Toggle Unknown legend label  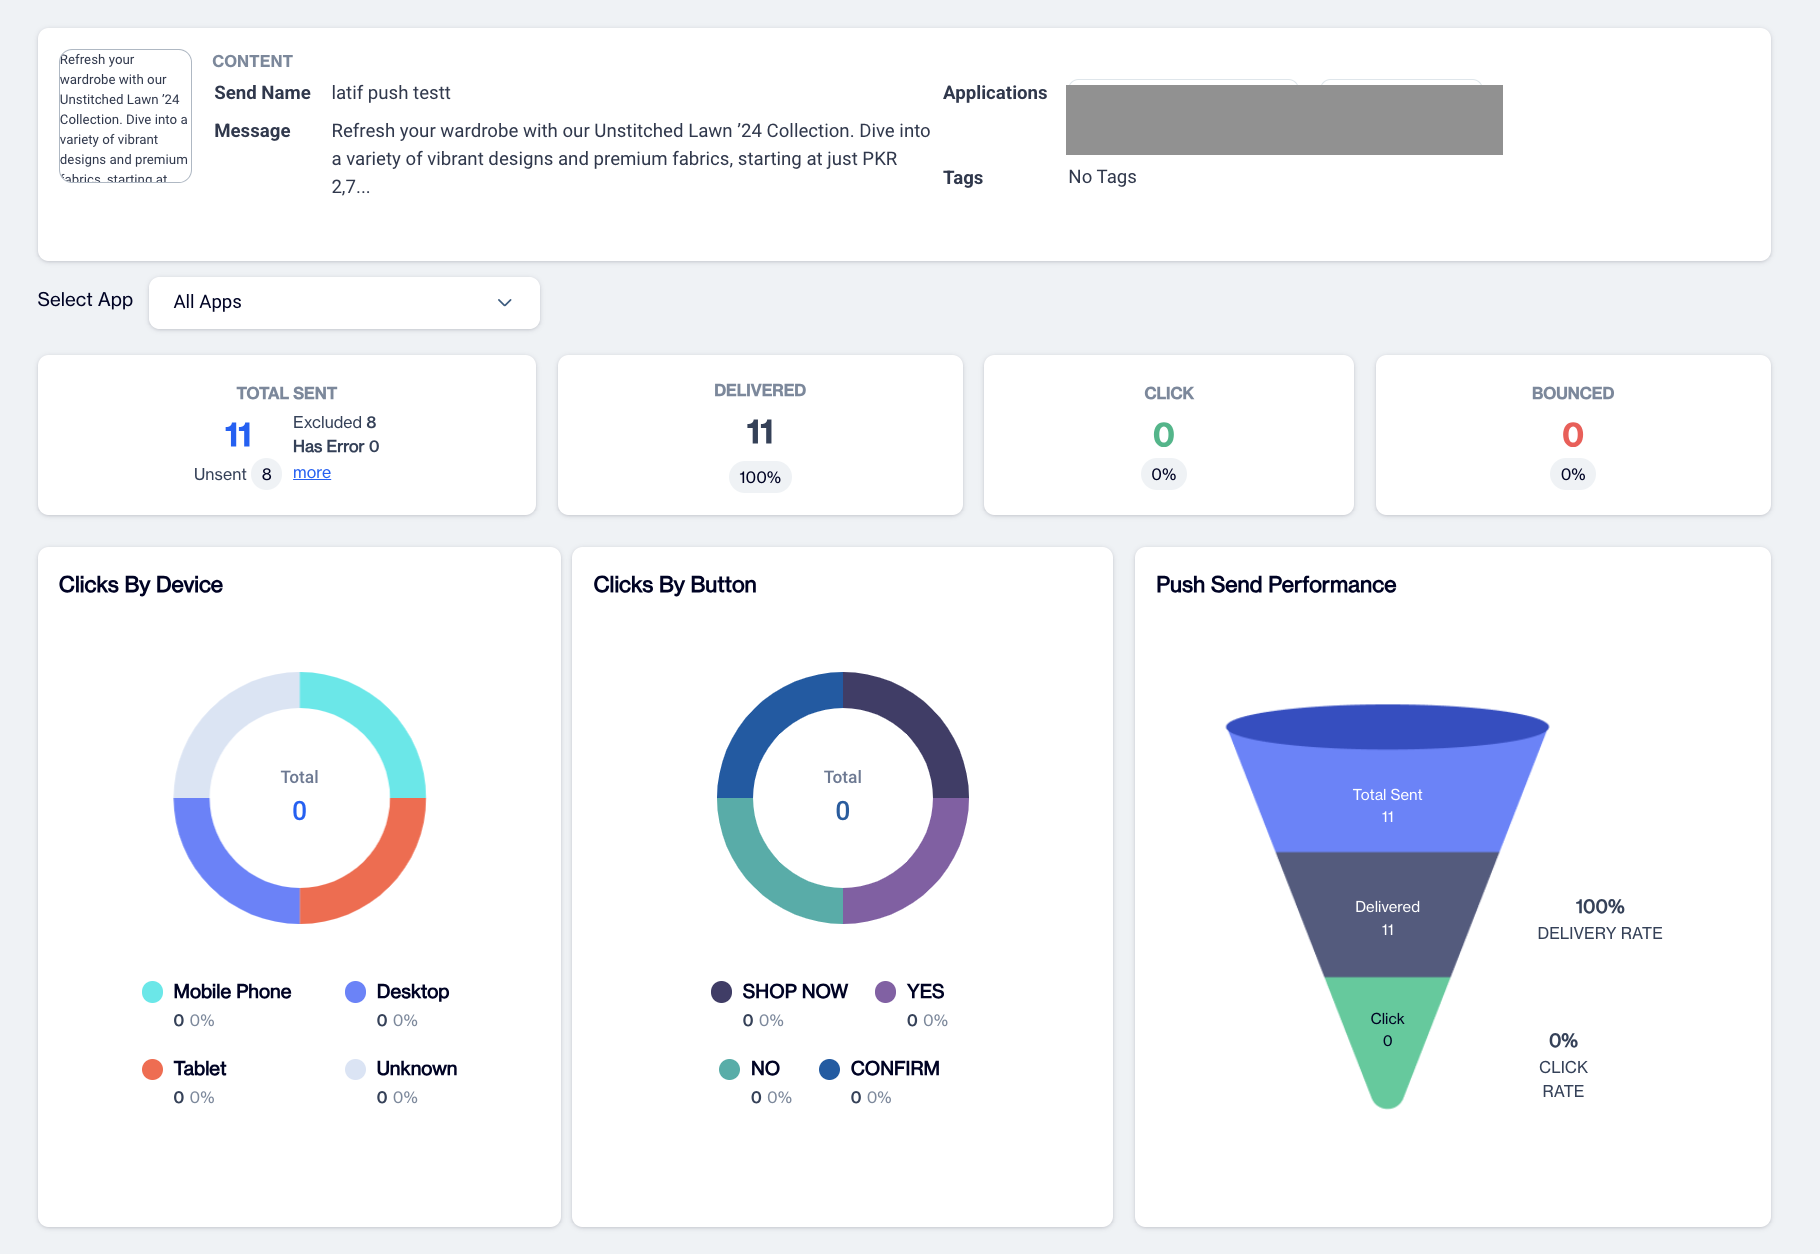point(417,1069)
